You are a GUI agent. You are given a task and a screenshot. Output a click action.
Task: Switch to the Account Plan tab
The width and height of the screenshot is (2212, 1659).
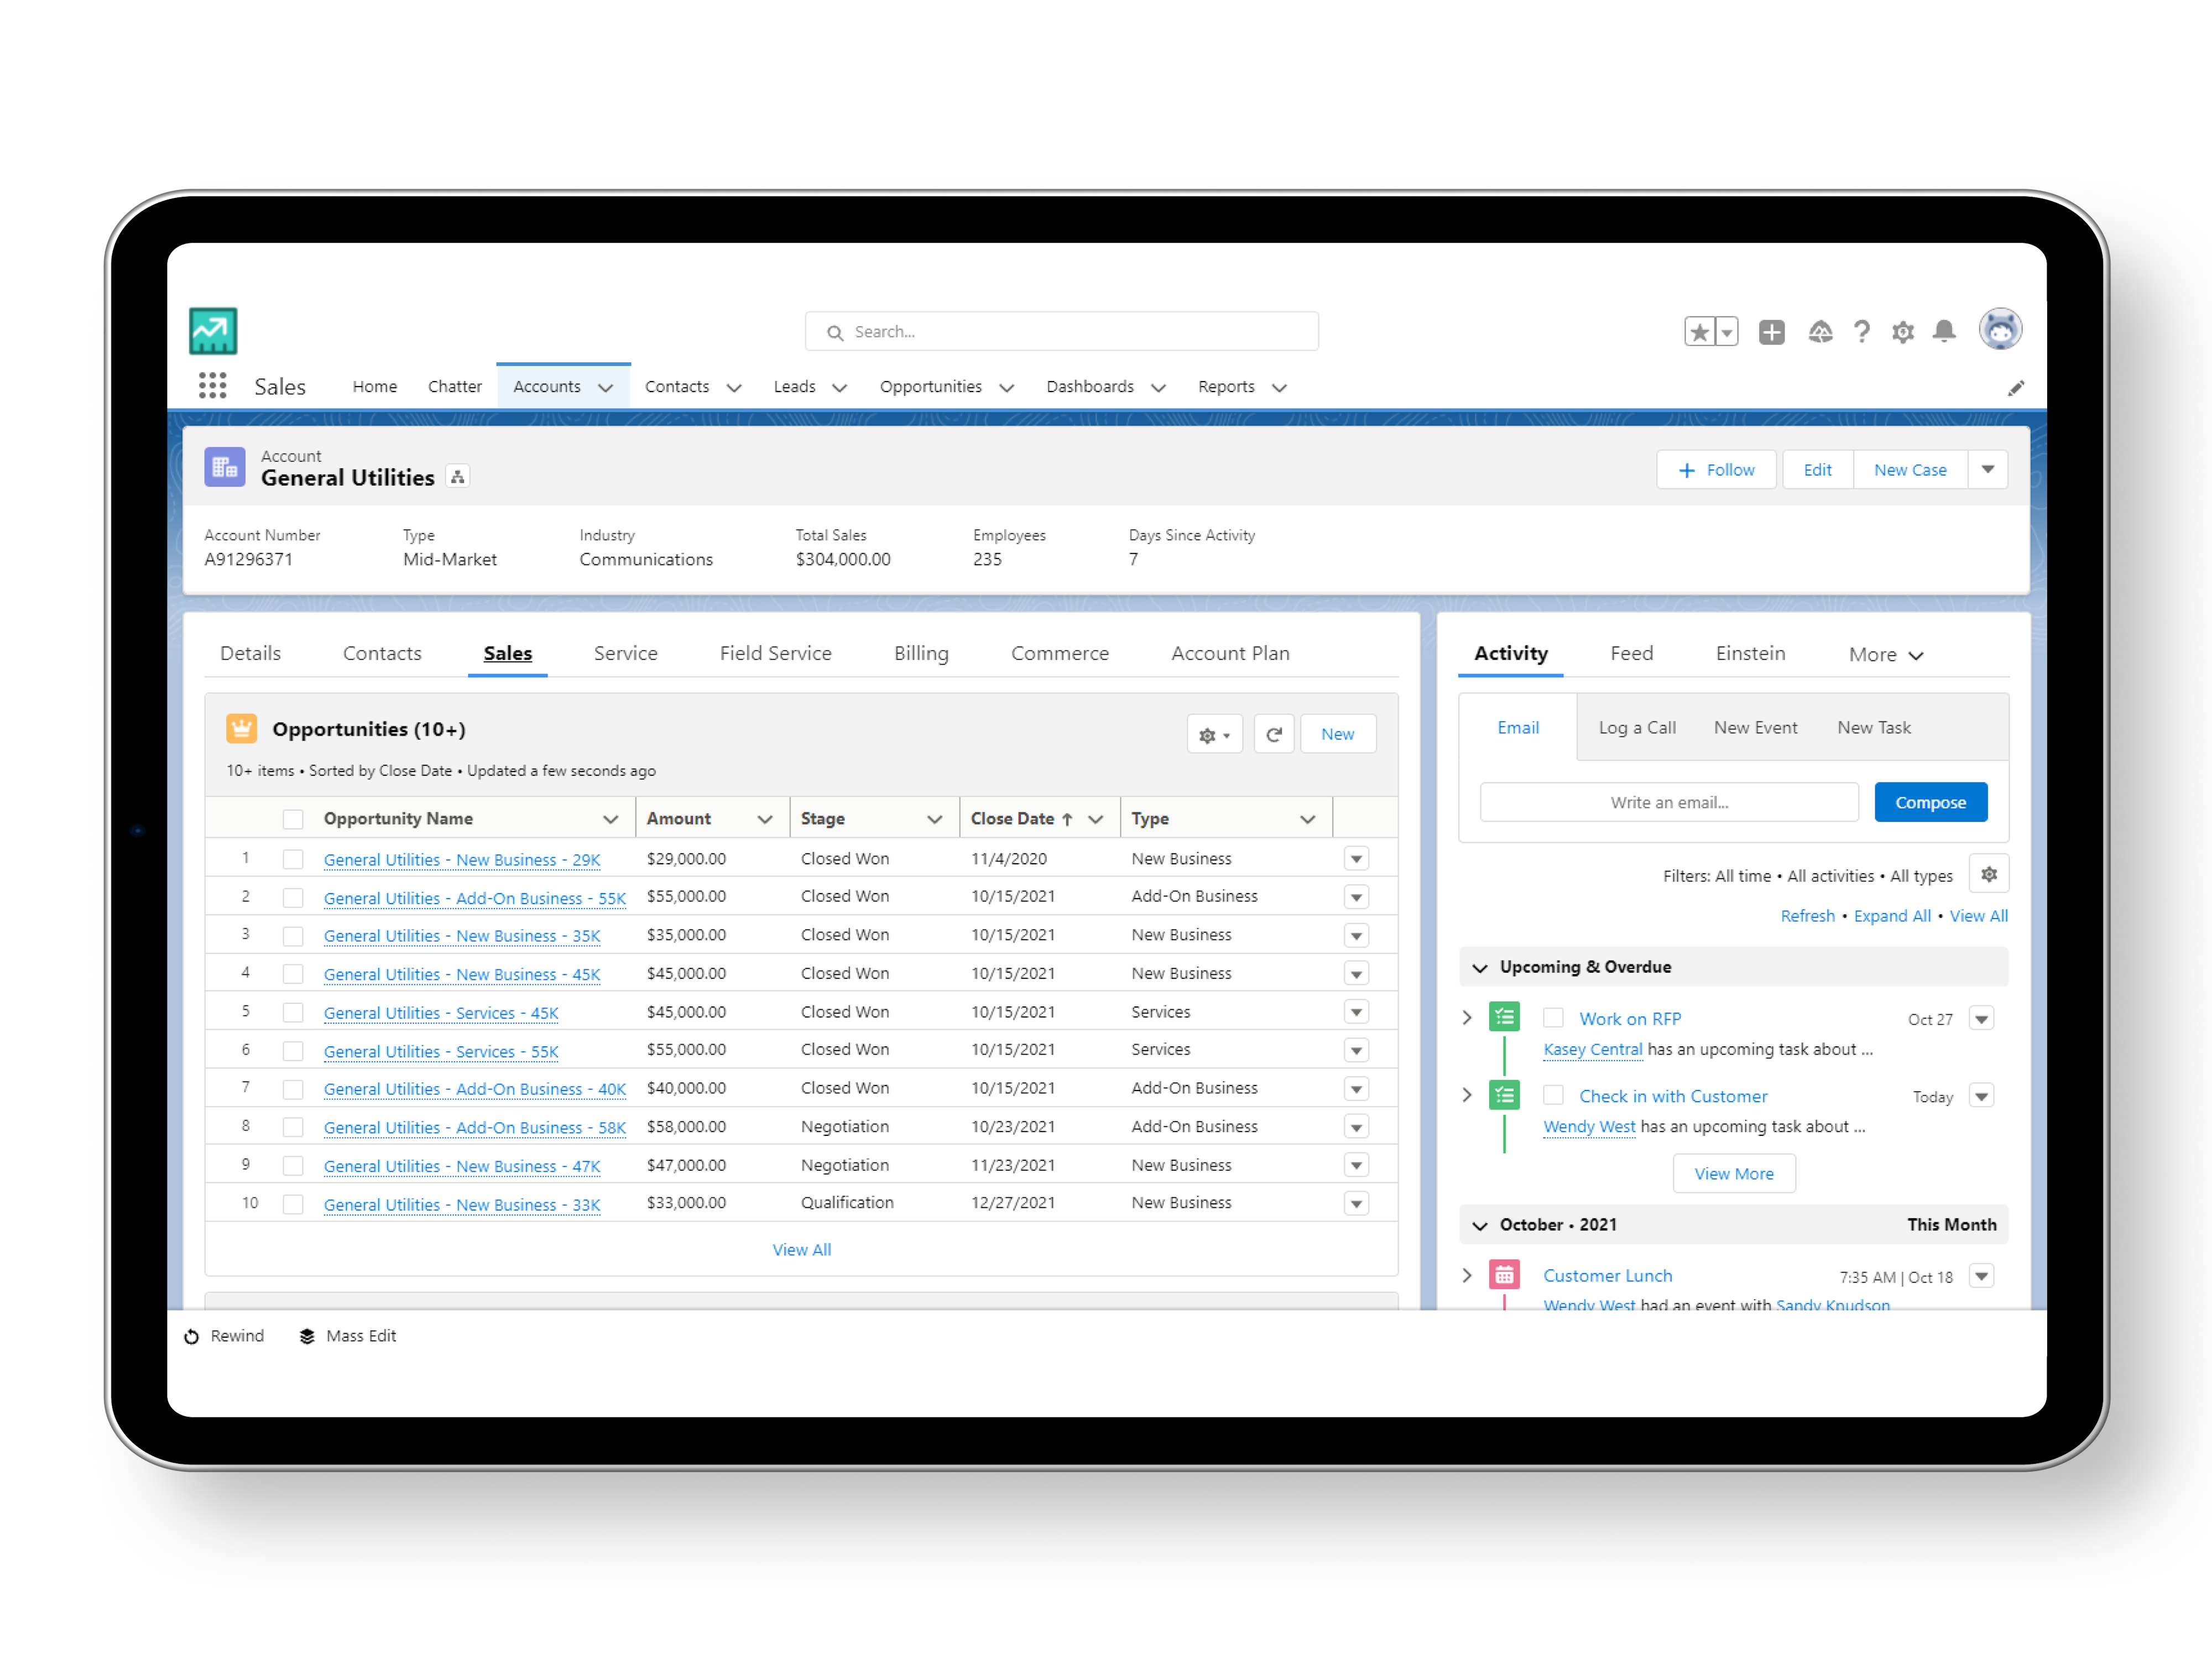coord(1230,653)
